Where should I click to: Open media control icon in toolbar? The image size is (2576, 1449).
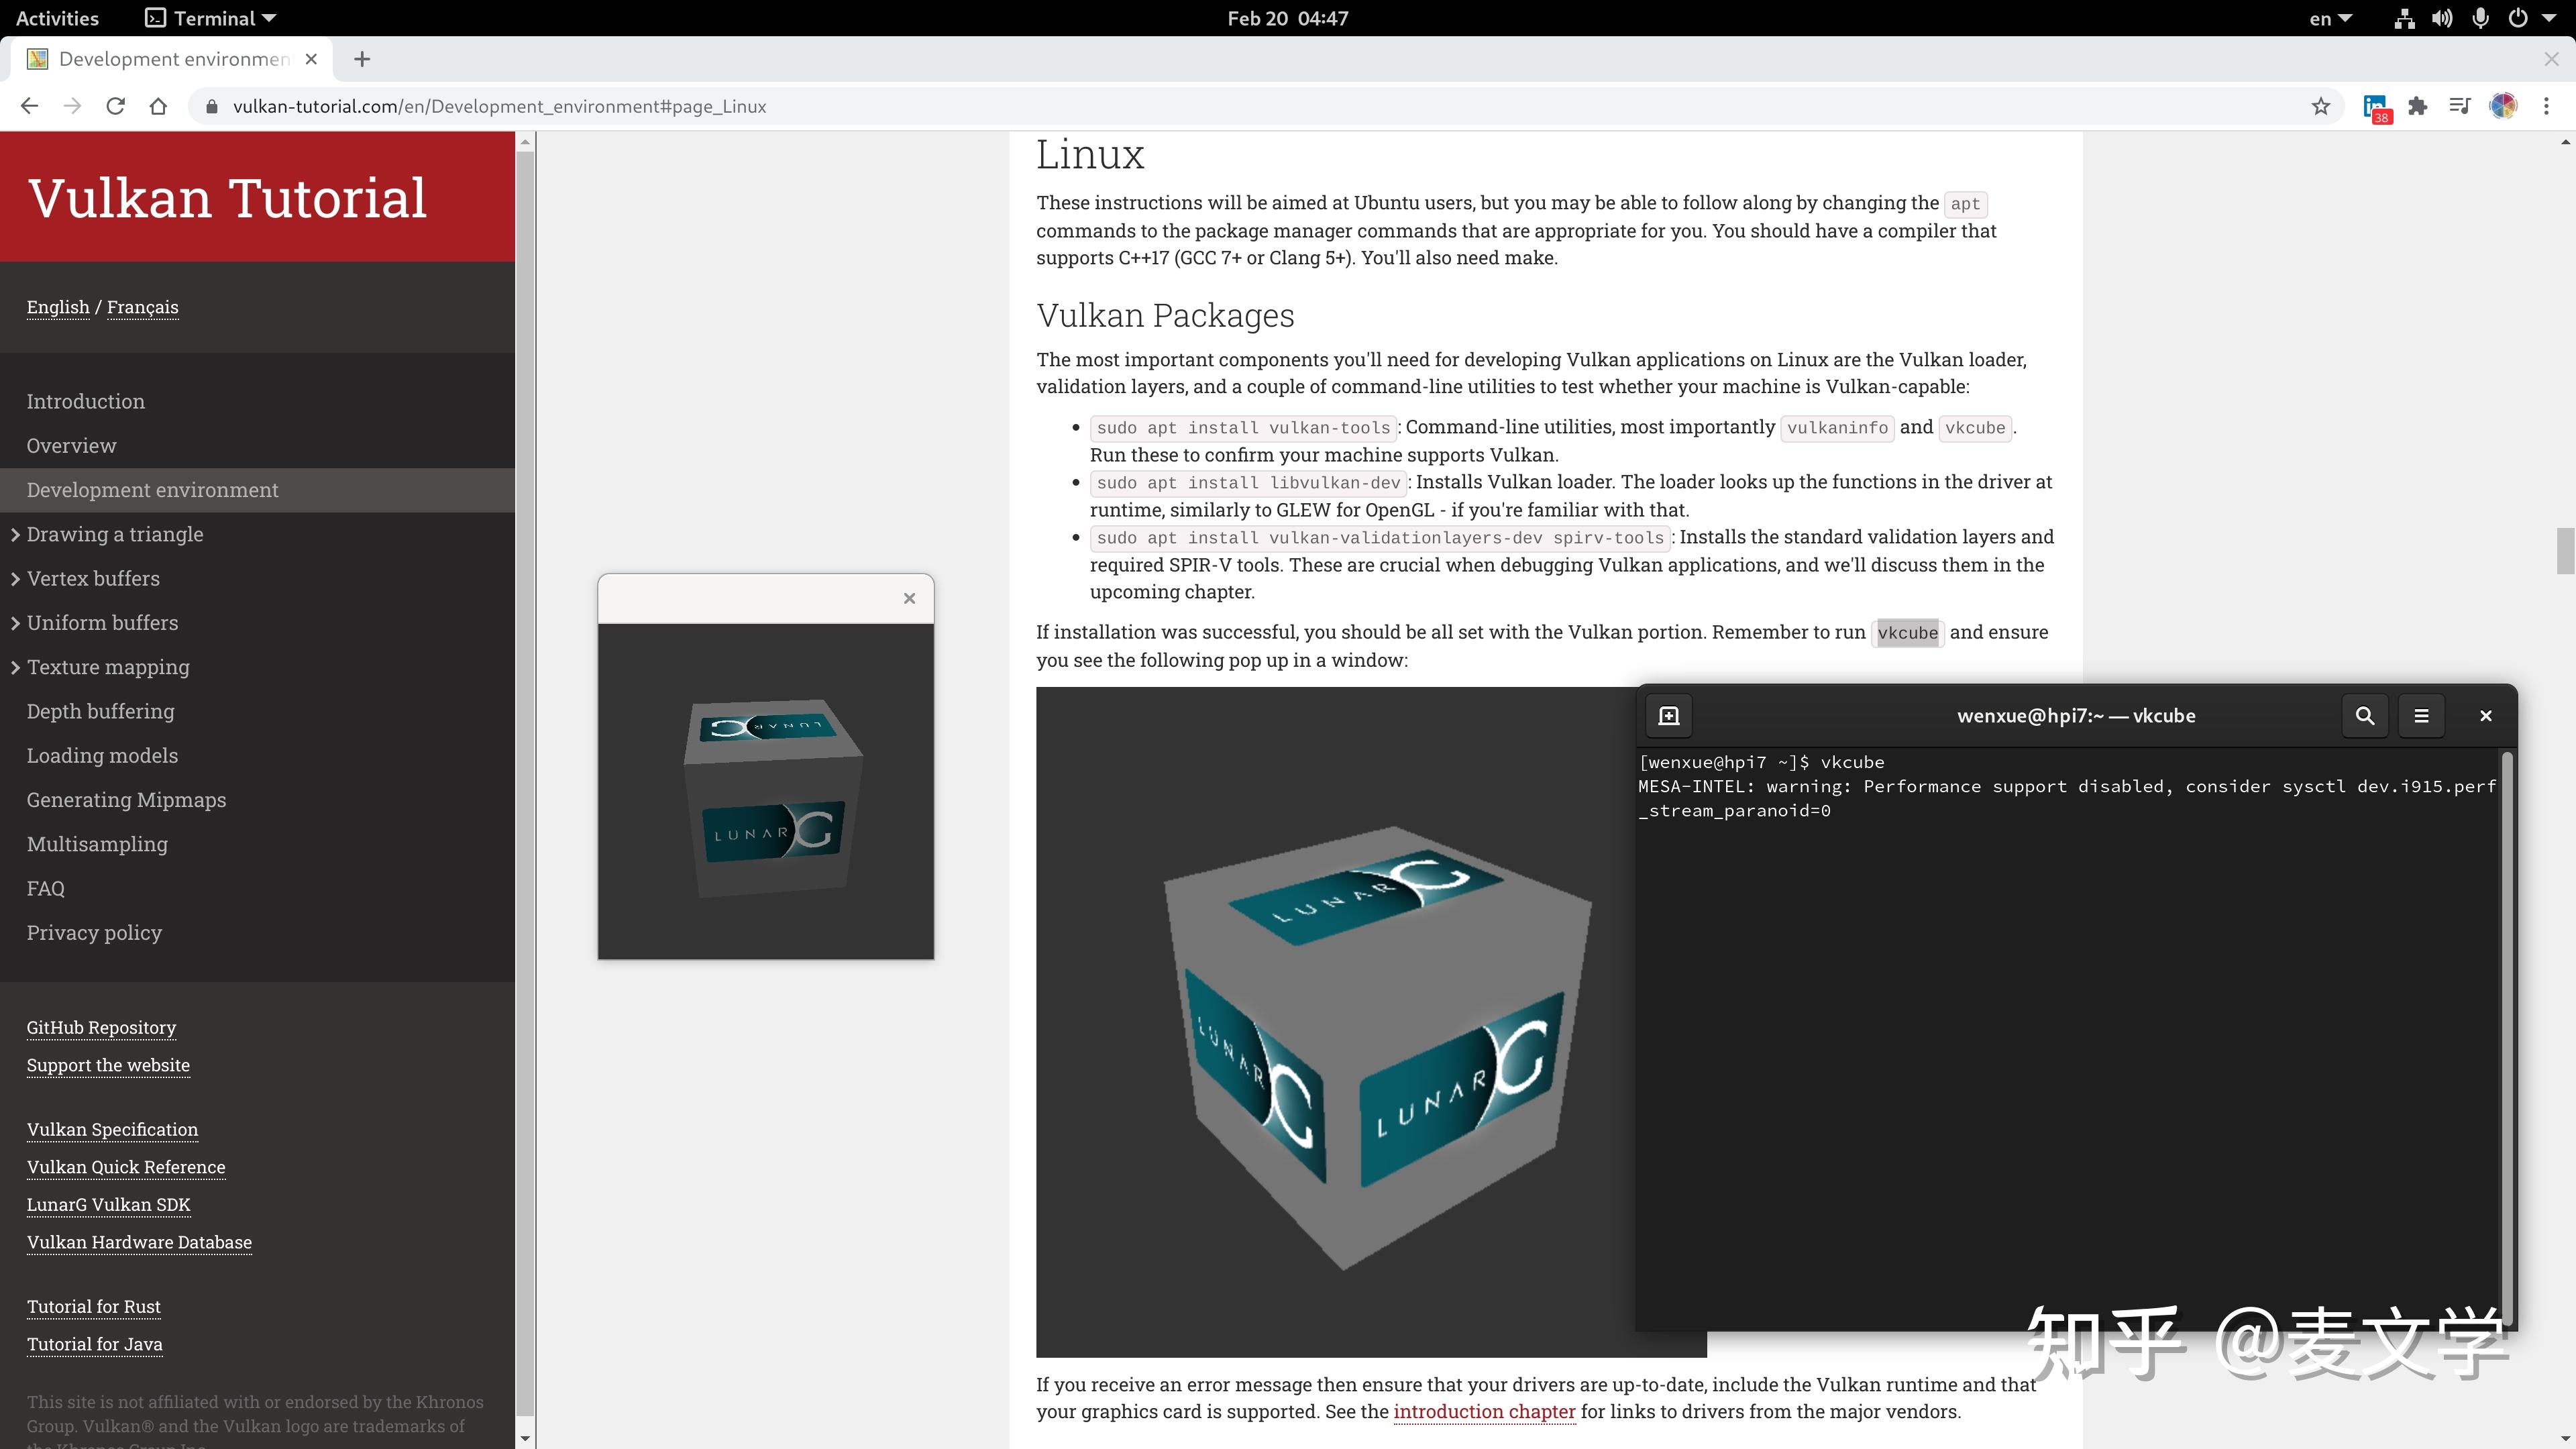2460,106
